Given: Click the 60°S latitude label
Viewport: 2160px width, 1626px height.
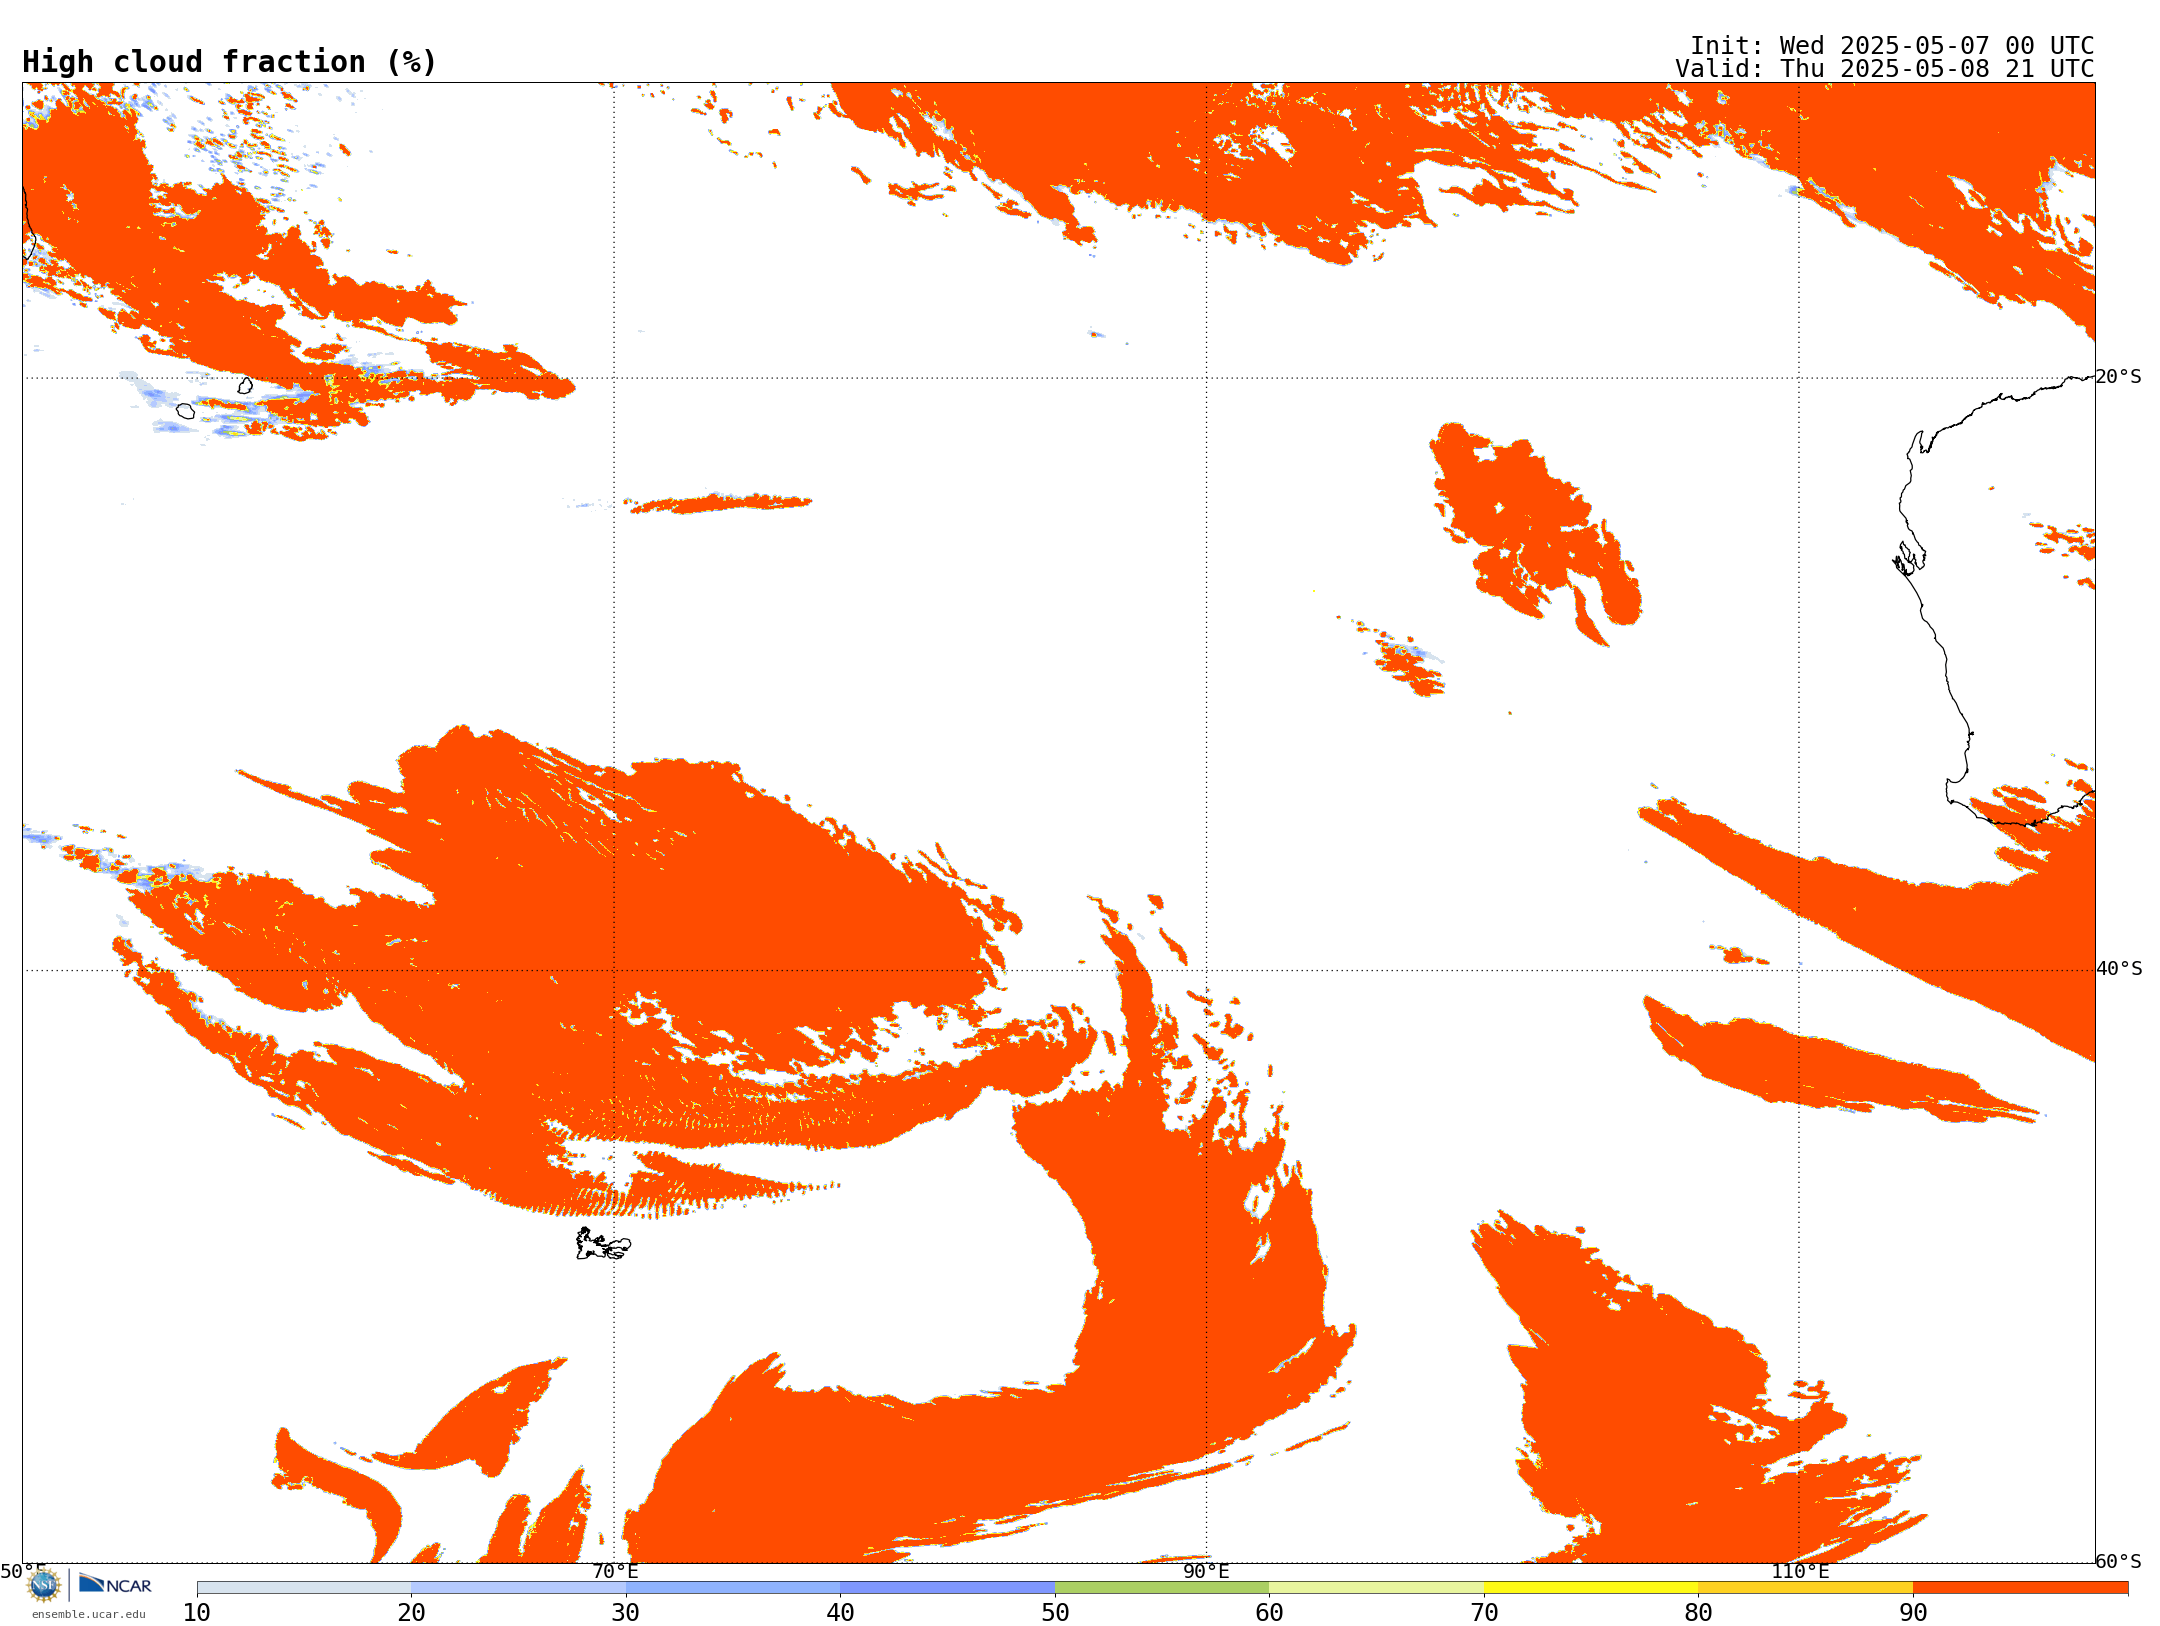Looking at the screenshot, I should click(x=2119, y=1561).
